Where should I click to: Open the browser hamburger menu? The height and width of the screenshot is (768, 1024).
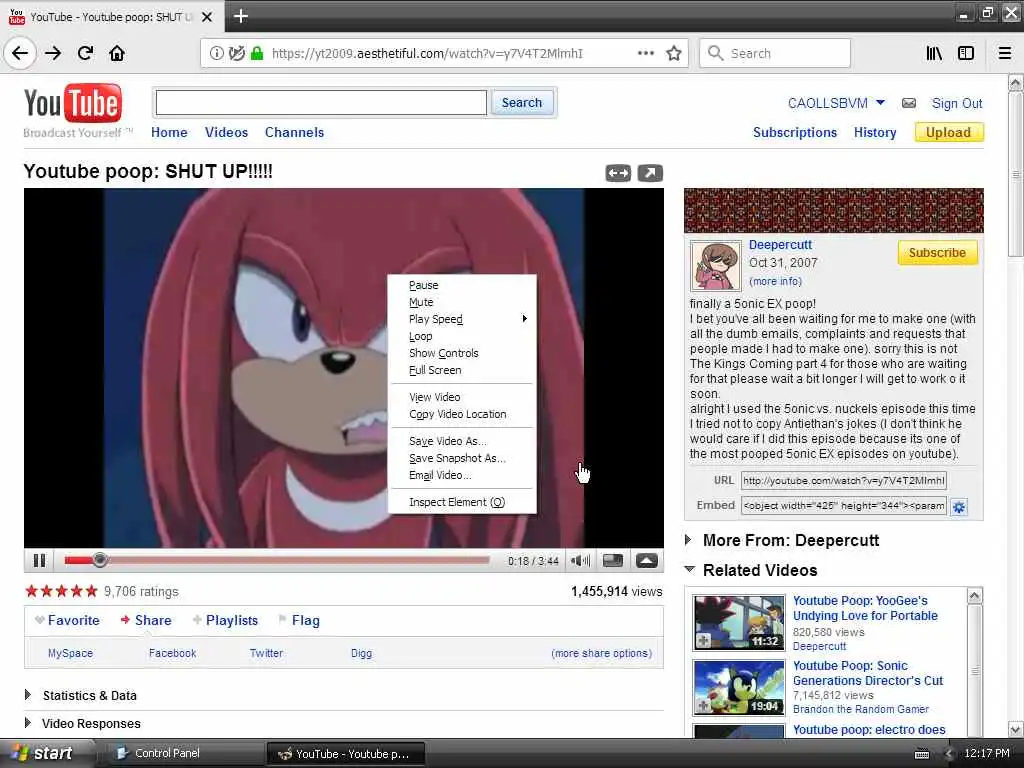(x=1005, y=54)
